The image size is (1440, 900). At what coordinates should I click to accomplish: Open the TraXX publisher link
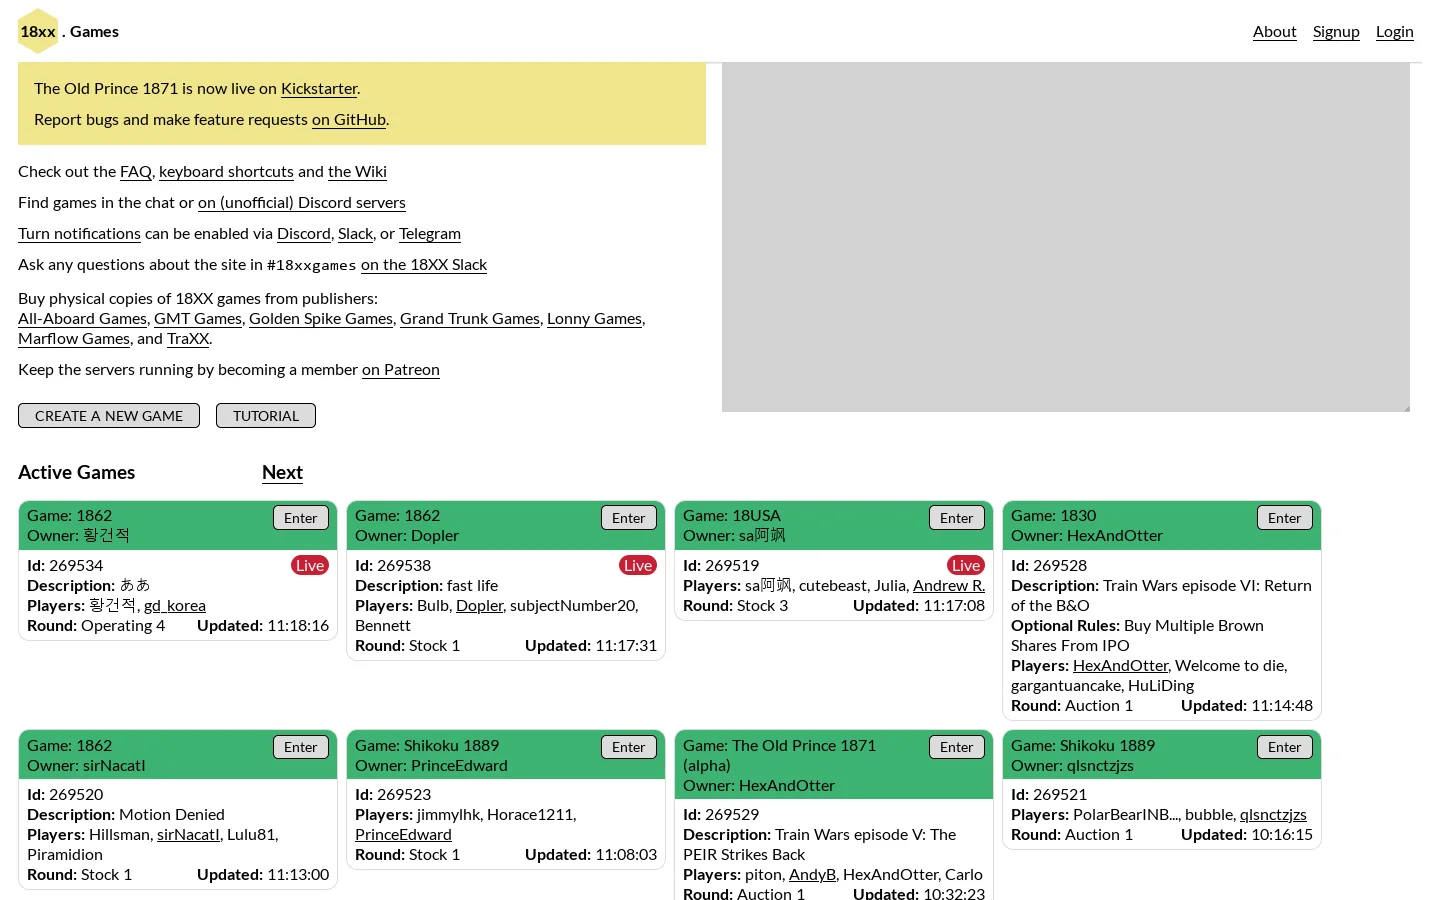click(188, 339)
